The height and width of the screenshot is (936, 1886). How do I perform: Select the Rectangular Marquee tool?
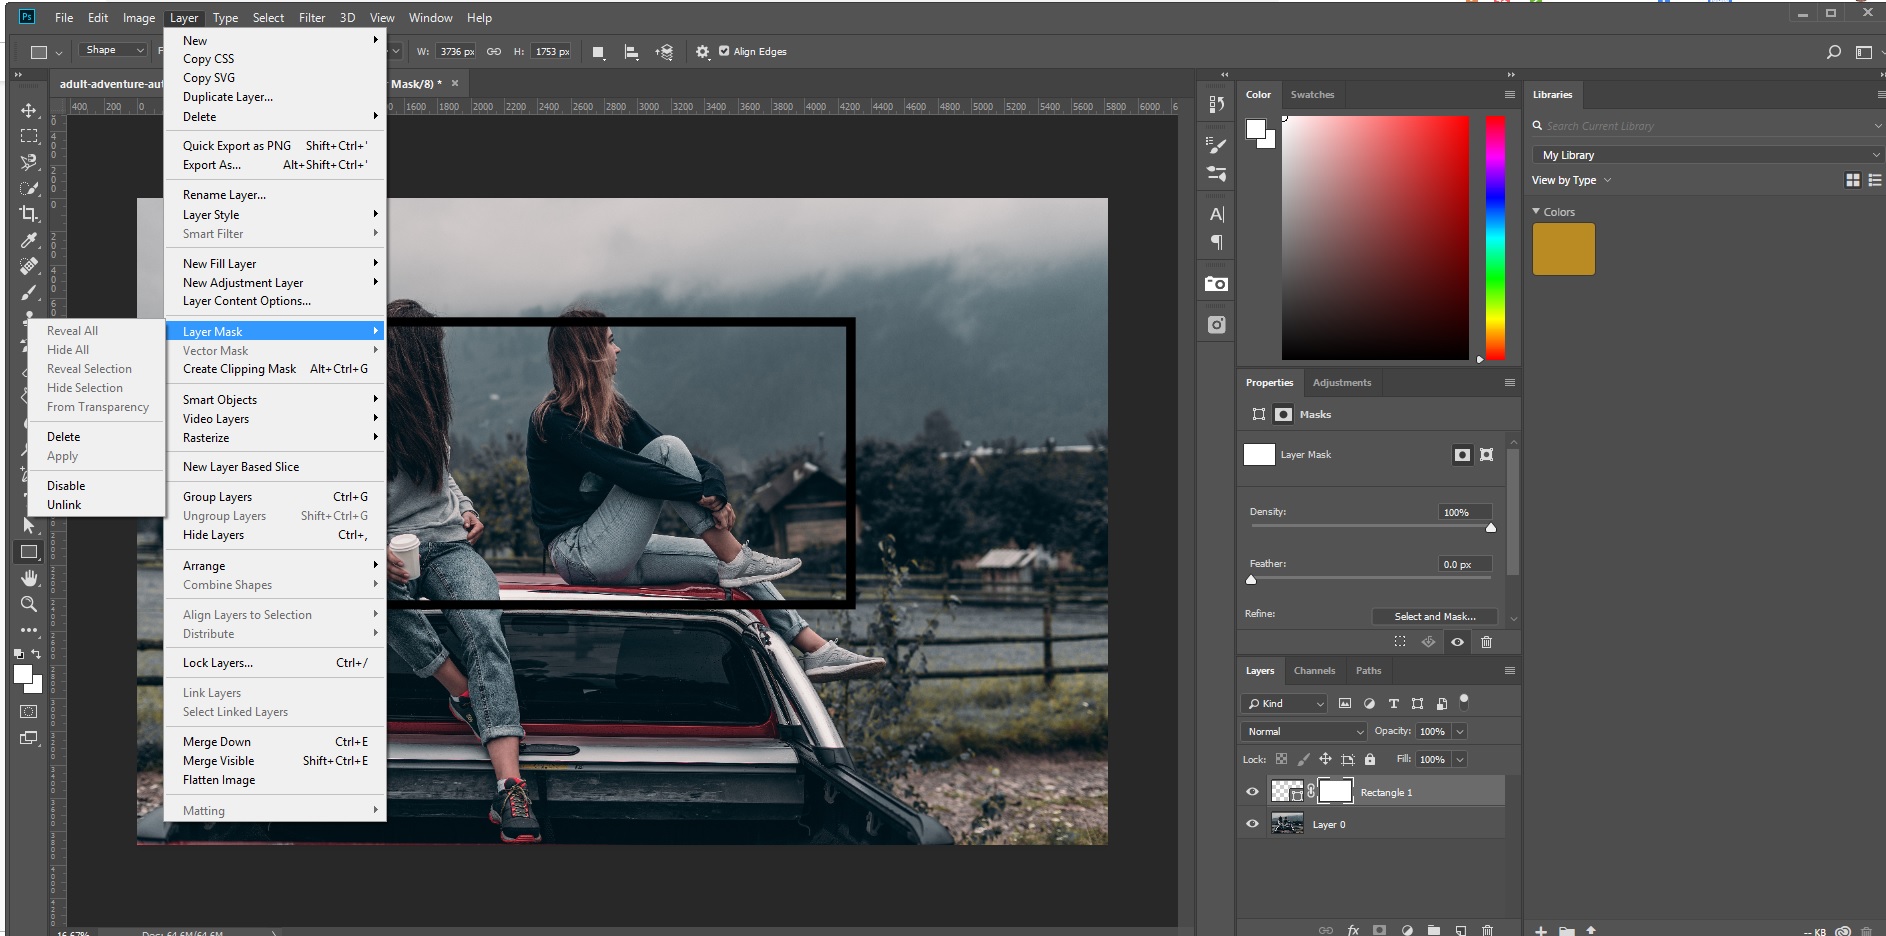click(x=29, y=136)
